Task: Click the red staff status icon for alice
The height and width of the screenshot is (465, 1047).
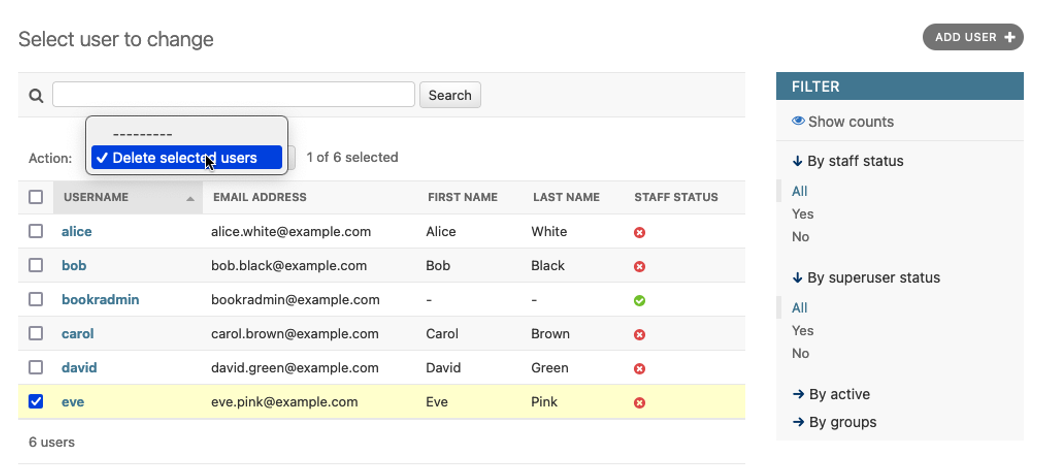Action: pyautogui.click(x=640, y=232)
